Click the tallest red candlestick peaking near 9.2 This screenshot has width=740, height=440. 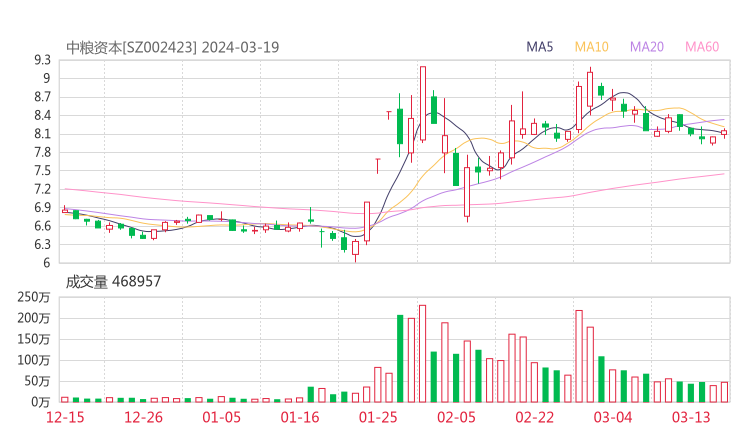pos(423,104)
